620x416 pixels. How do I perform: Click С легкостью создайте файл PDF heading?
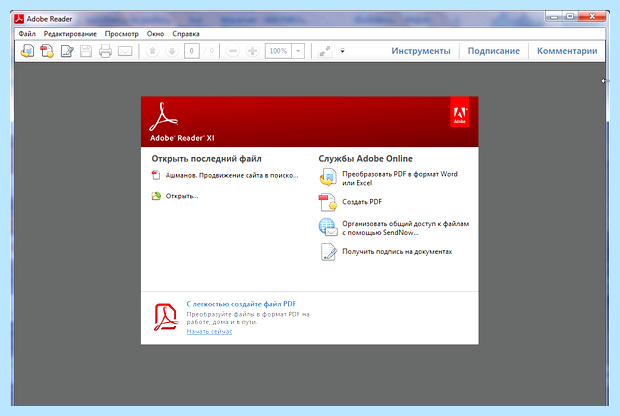click(241, 304)
